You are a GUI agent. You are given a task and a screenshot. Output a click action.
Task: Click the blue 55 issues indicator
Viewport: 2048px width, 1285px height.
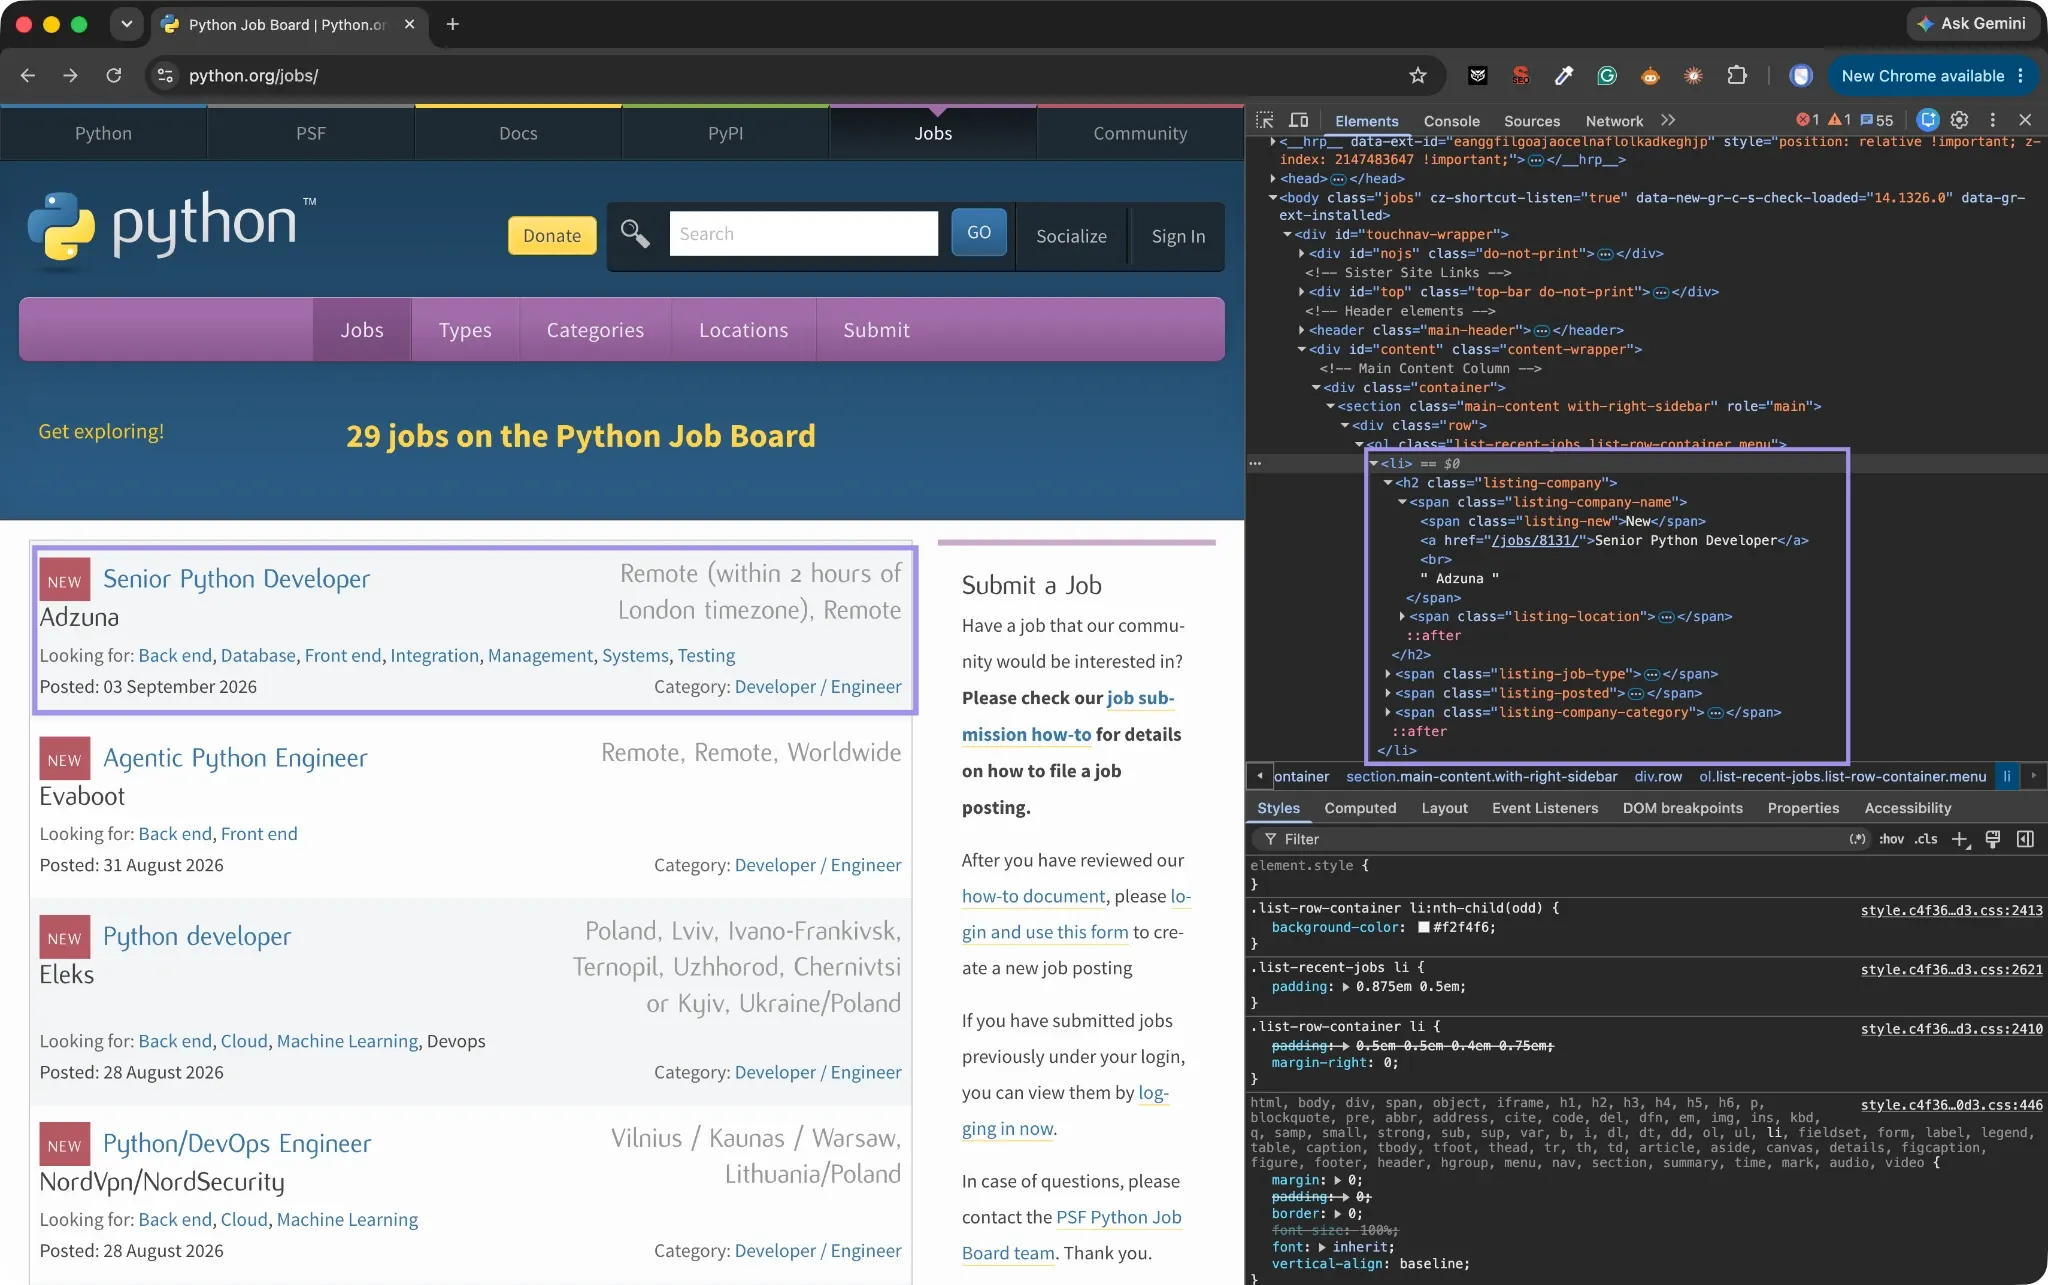(1877, 120)
